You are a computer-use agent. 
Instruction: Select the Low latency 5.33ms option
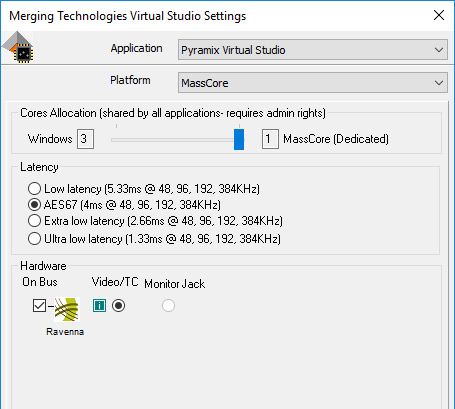(144, 189)
